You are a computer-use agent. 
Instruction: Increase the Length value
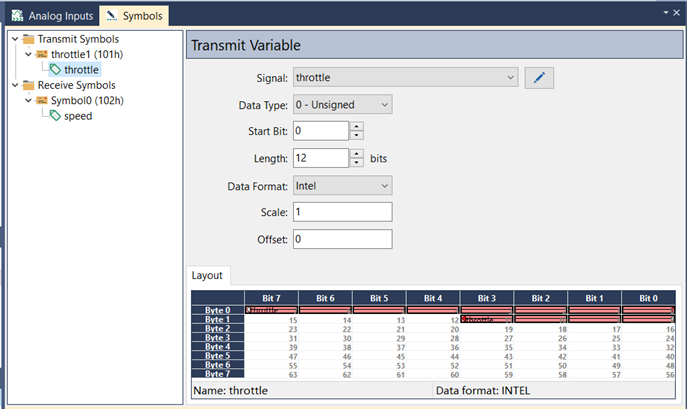(x=357, y=154)
